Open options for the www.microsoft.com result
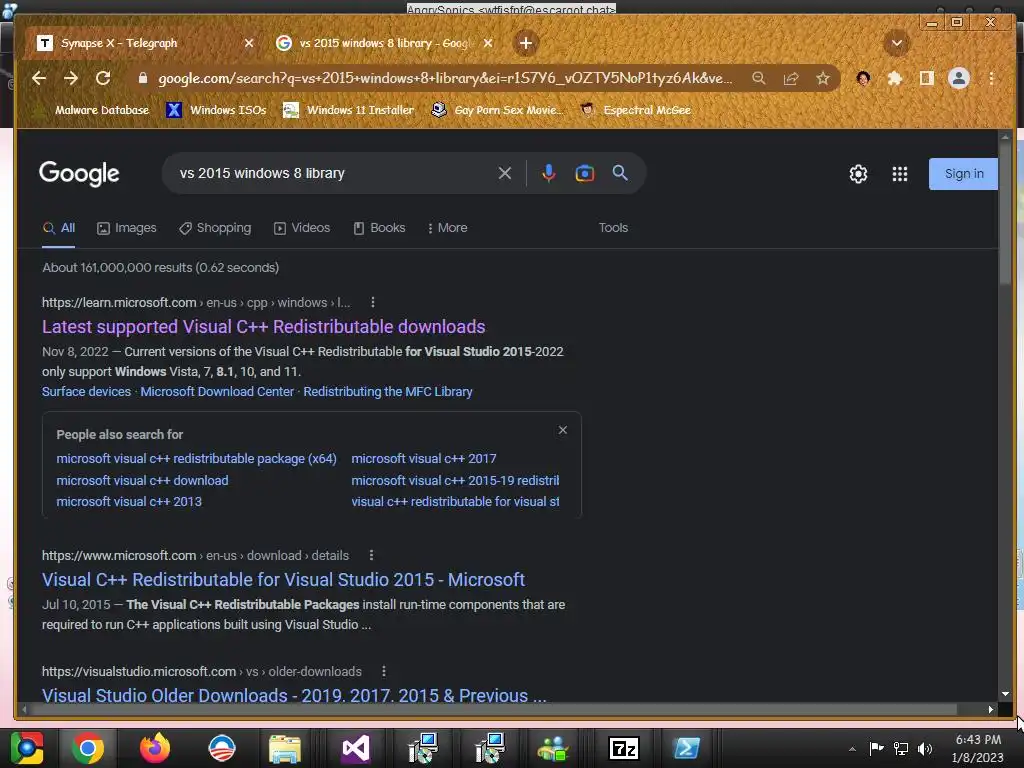1024x768 pixels. (x=371, y=555)
